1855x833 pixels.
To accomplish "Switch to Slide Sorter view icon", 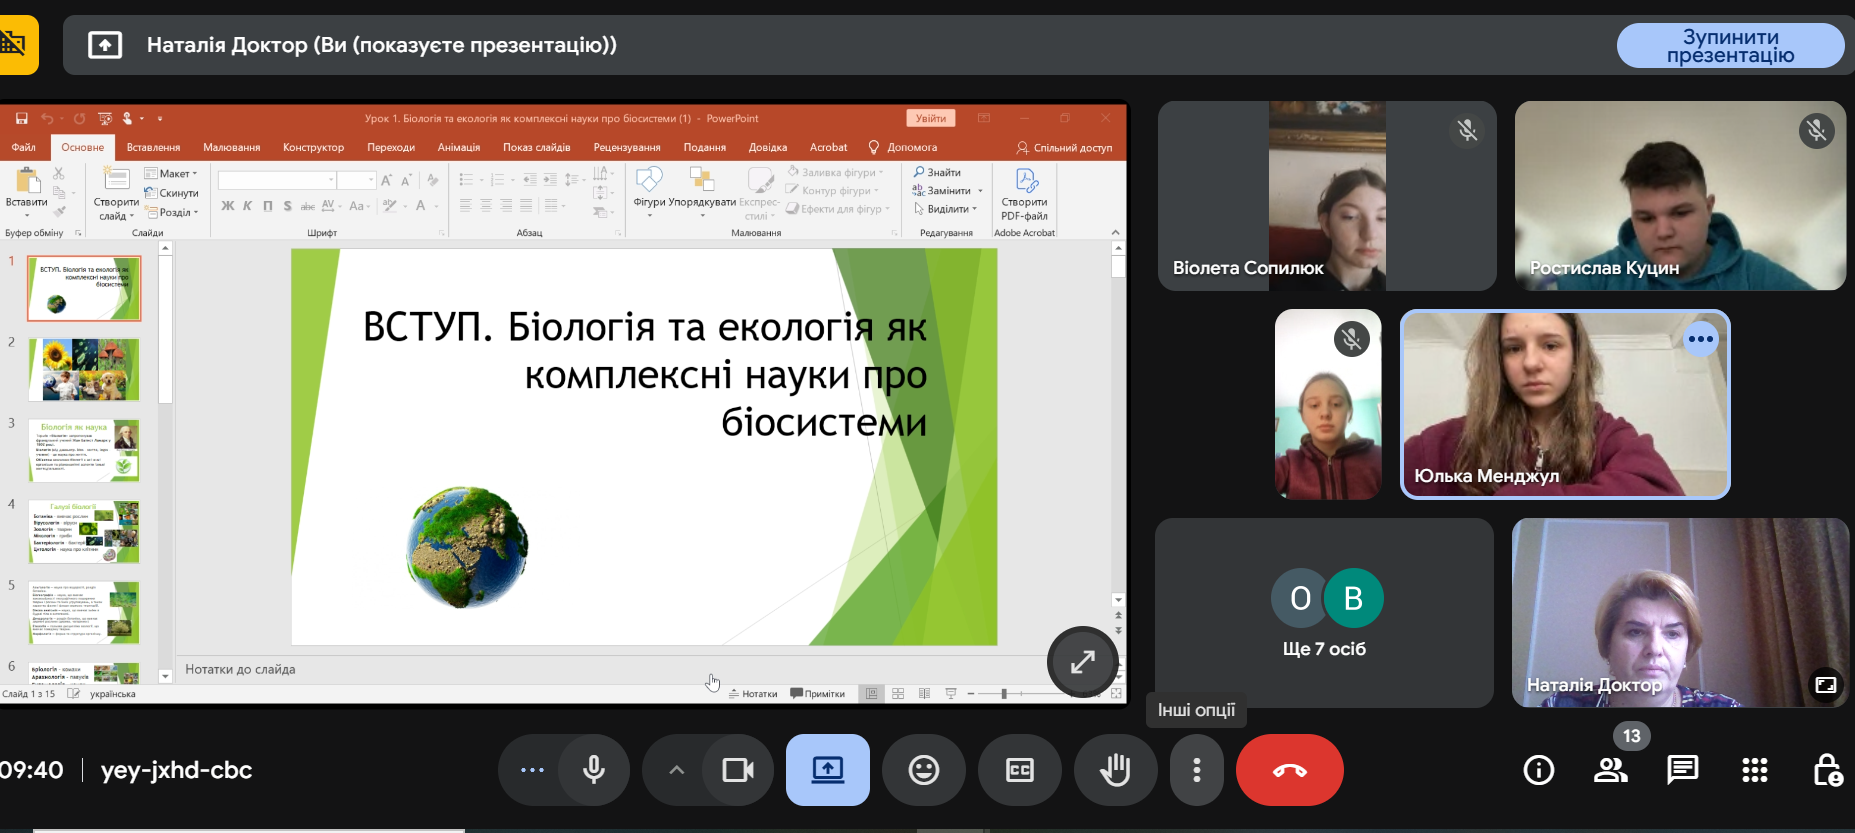I will click(x=898, y=693).
